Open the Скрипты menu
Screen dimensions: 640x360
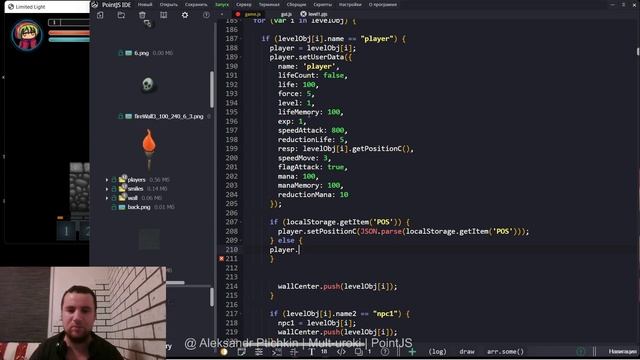point(322,4)
